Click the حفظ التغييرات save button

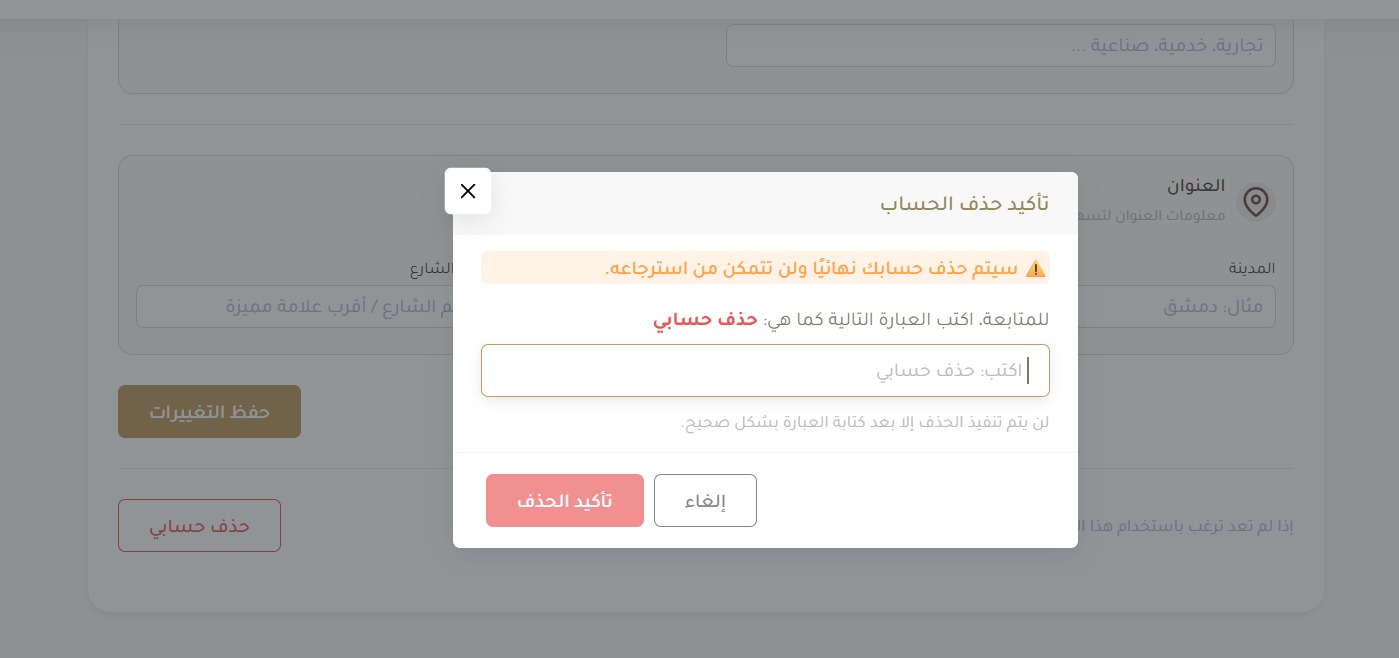point(209,411)
